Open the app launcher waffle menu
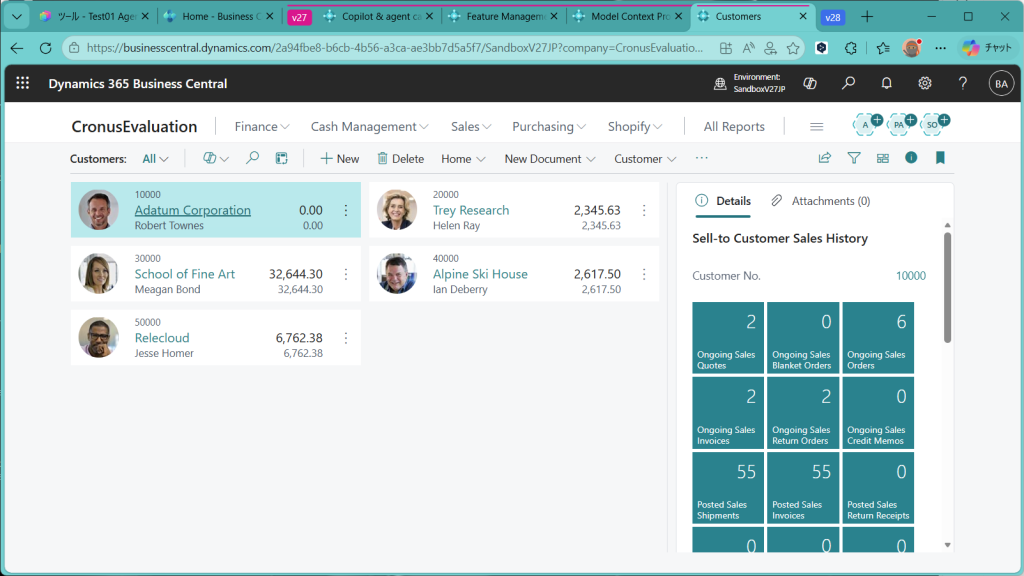This screenshot has height=576, width=1024. pyautogui.click(x=23, y=84)
